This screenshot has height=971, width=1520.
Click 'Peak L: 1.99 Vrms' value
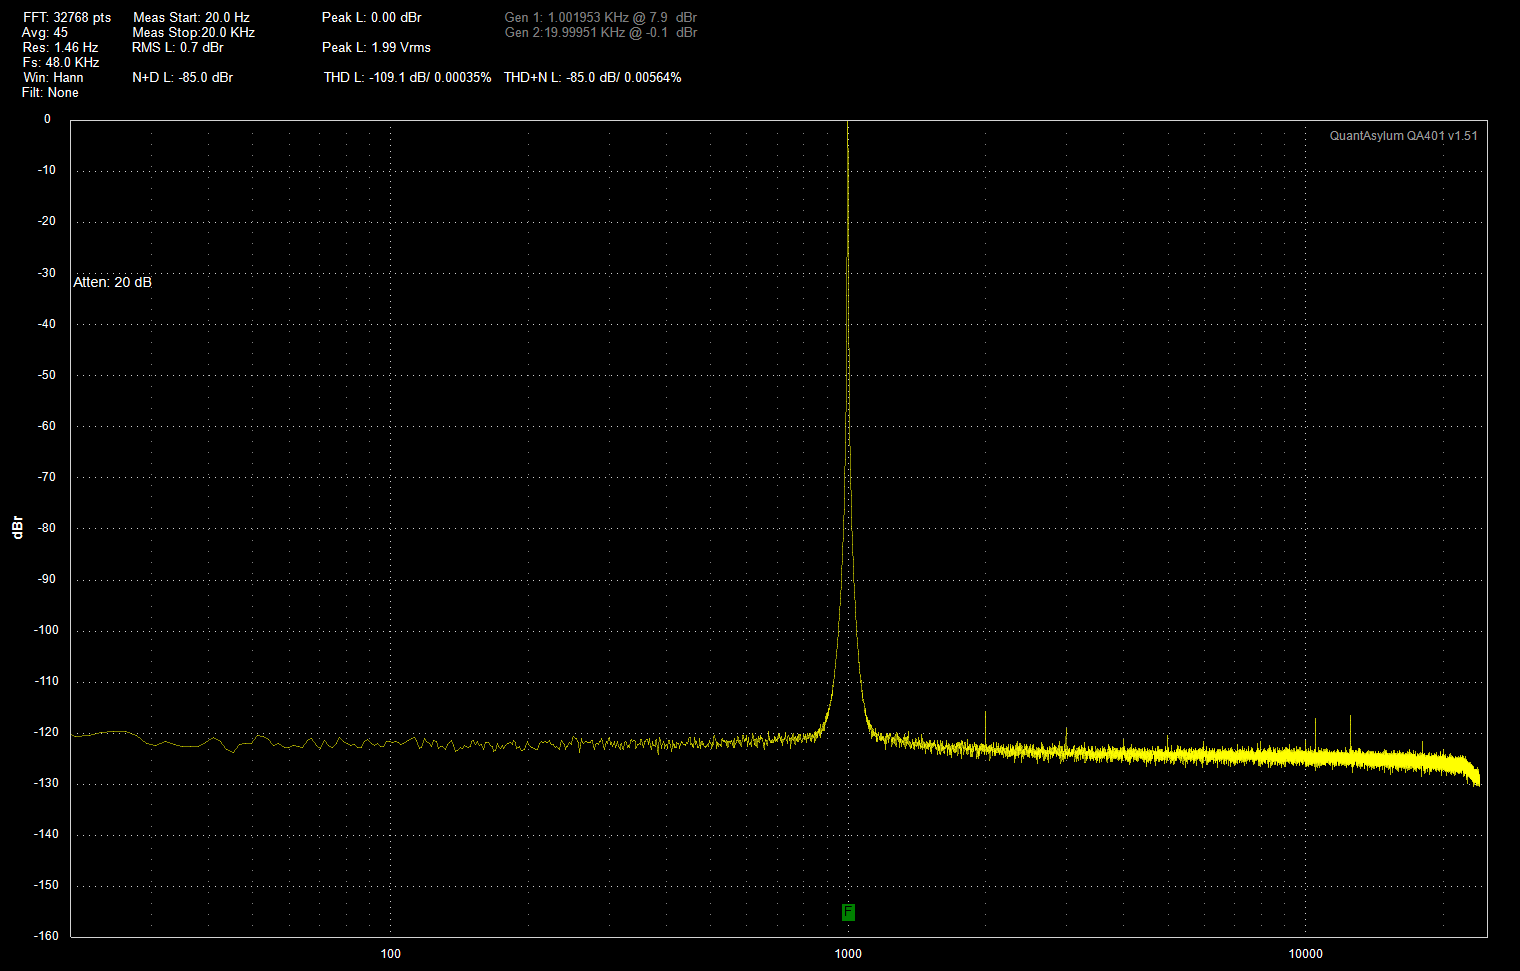click(376, 47)
